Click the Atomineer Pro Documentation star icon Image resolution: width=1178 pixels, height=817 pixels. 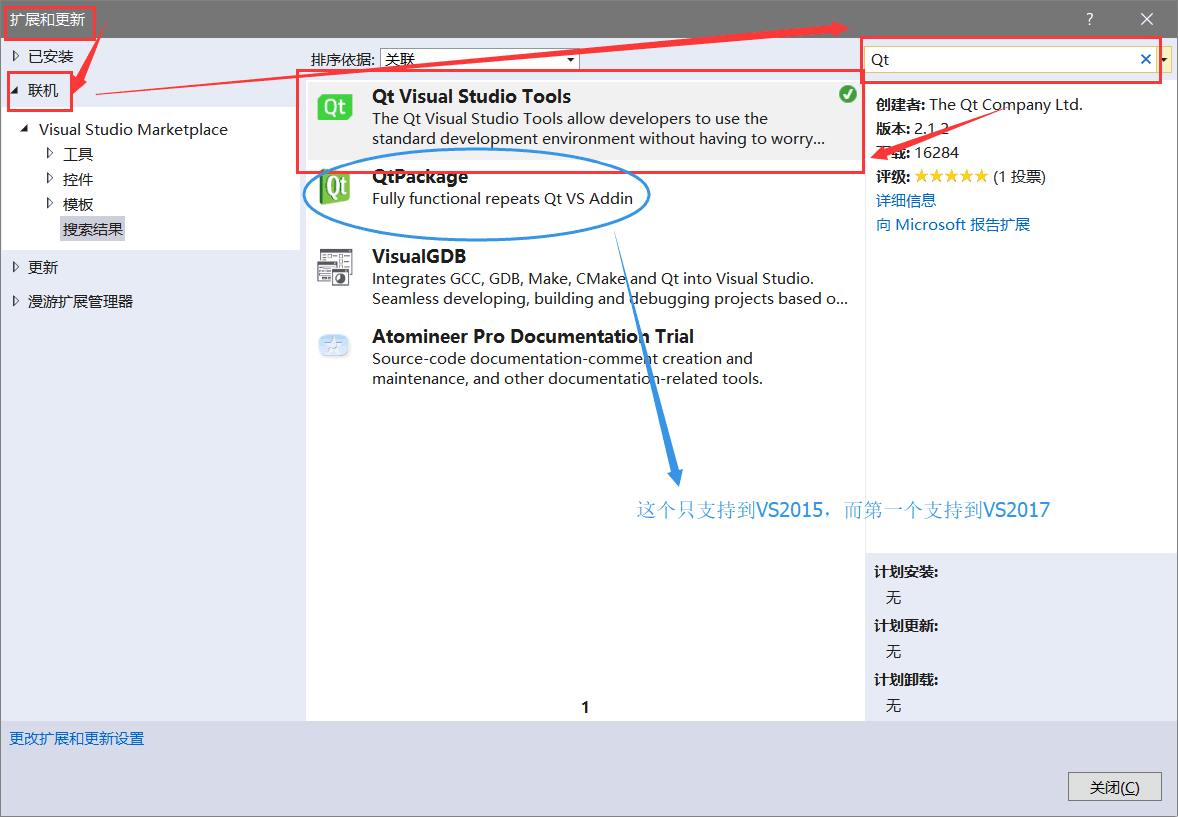334,346
